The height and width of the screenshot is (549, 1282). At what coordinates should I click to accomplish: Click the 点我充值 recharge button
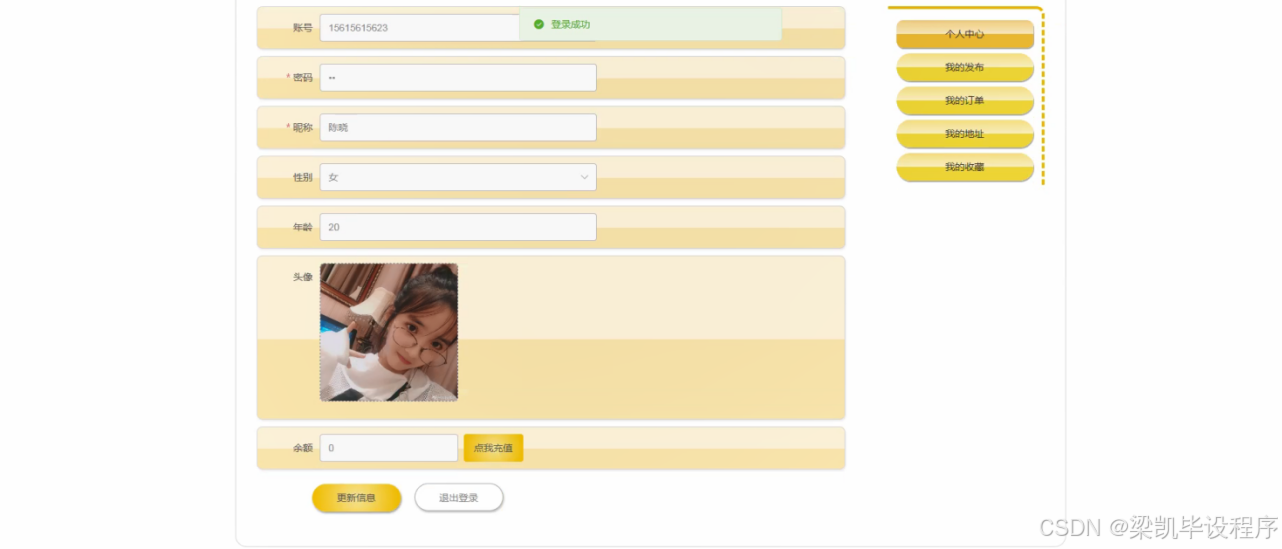click(493, 448)
